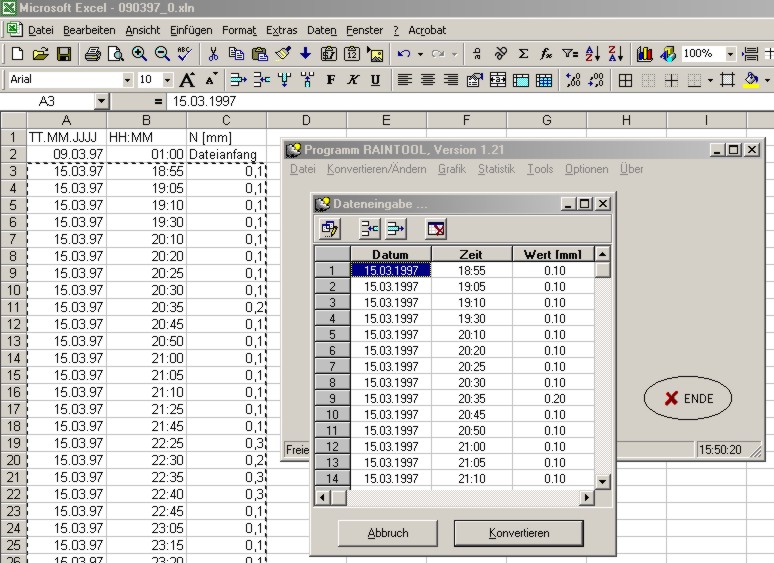
Task: Click the zoom out magnifier icon
Action: coord(162,54)
